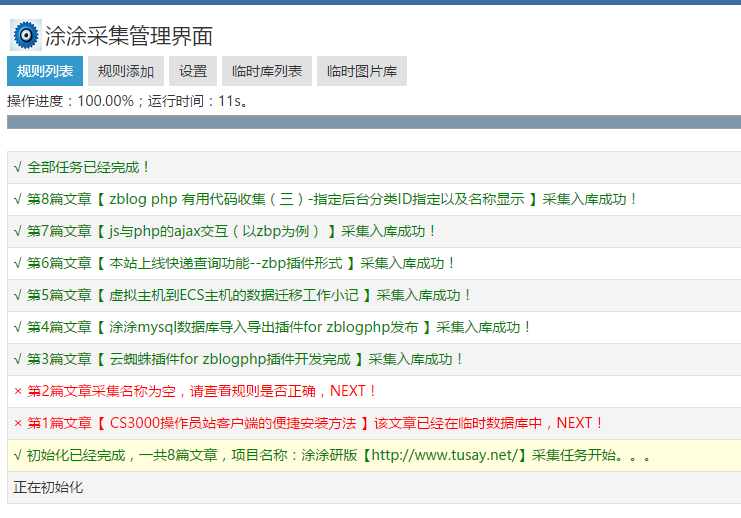Switch to the 规则添加 tab
This screenshot has width=741, height=518.
tap(126, 71)
